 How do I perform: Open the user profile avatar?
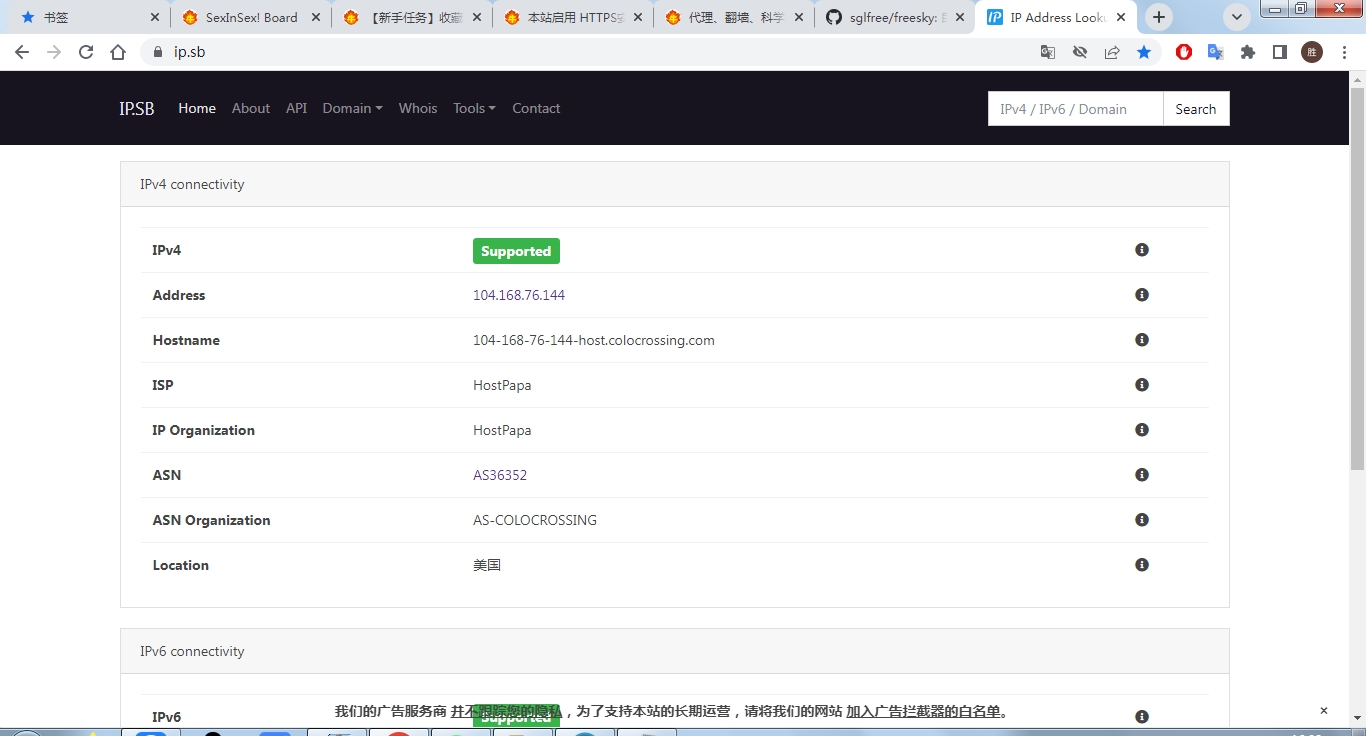(1312, 52)
